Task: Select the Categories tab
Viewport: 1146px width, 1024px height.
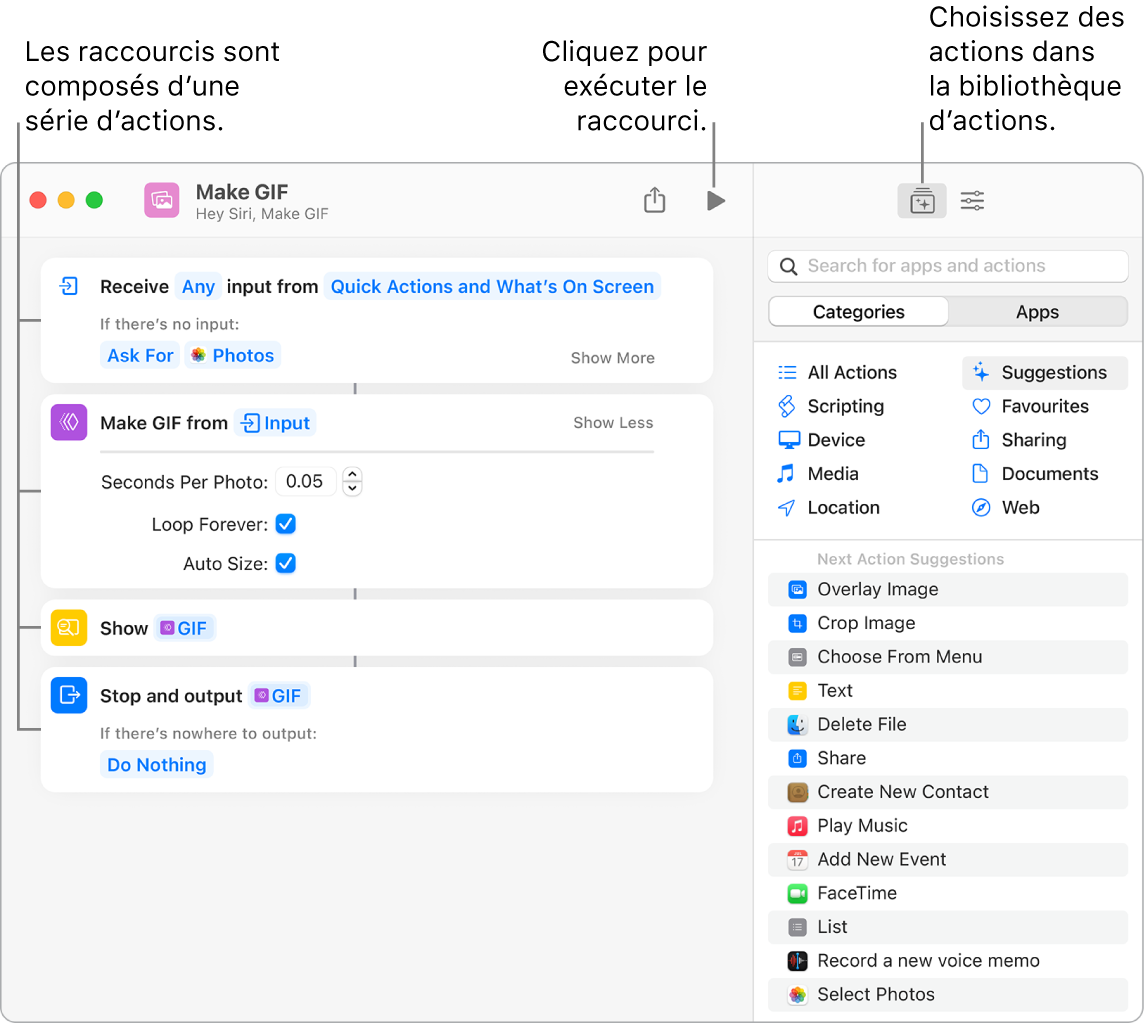Action: (x=858, y=312)
